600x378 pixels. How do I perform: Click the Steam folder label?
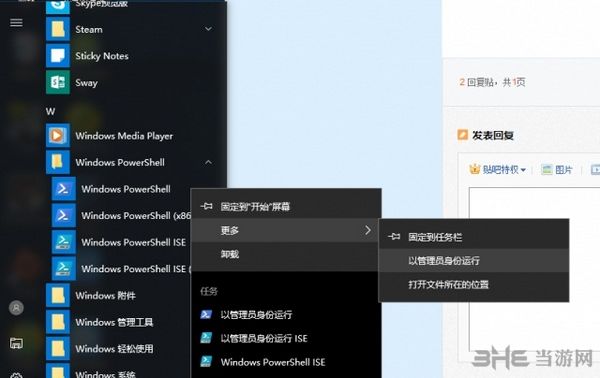(x=89, y=29)
